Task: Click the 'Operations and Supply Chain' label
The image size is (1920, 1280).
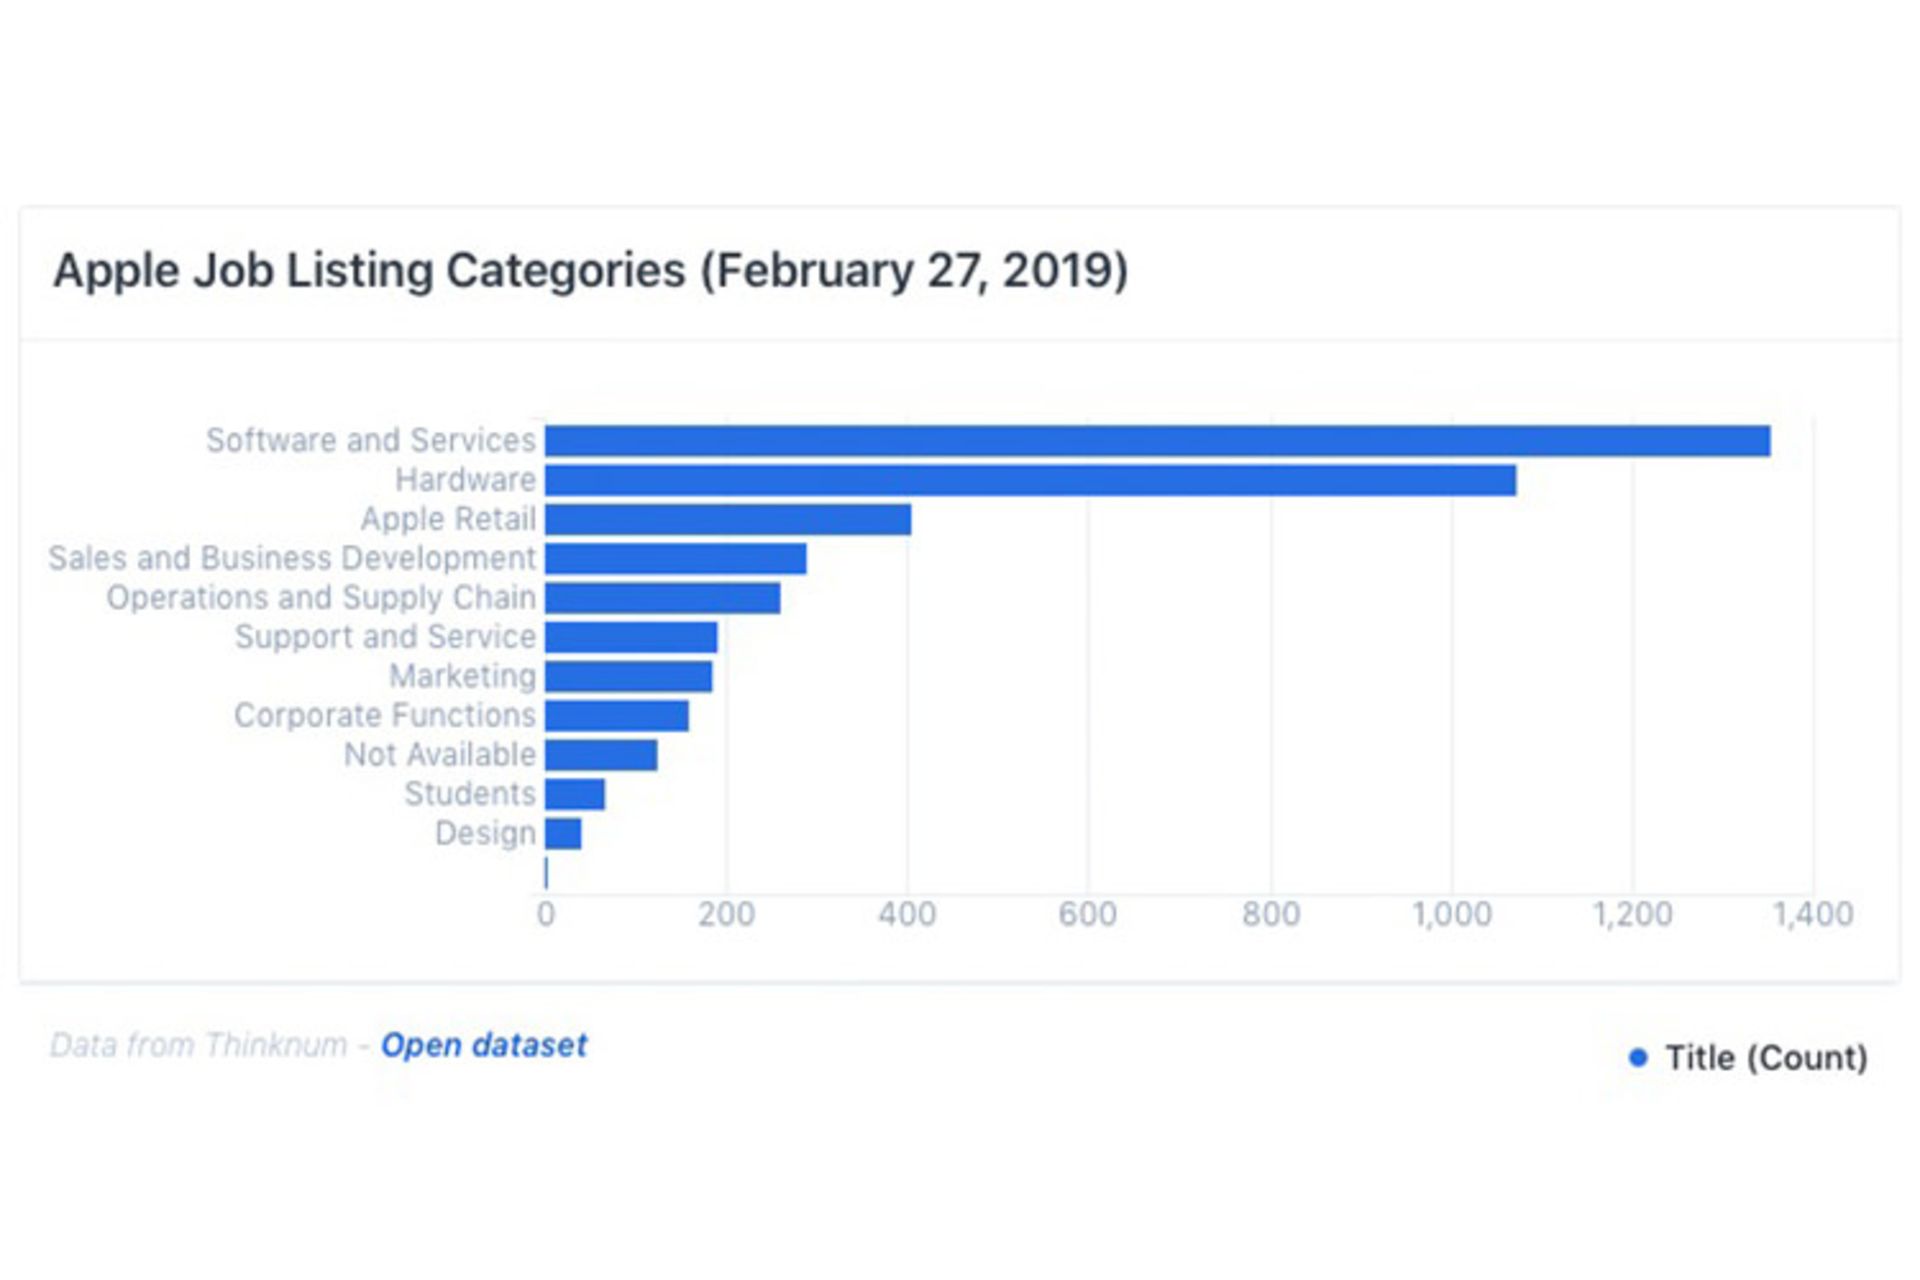Action: (322, 598)
